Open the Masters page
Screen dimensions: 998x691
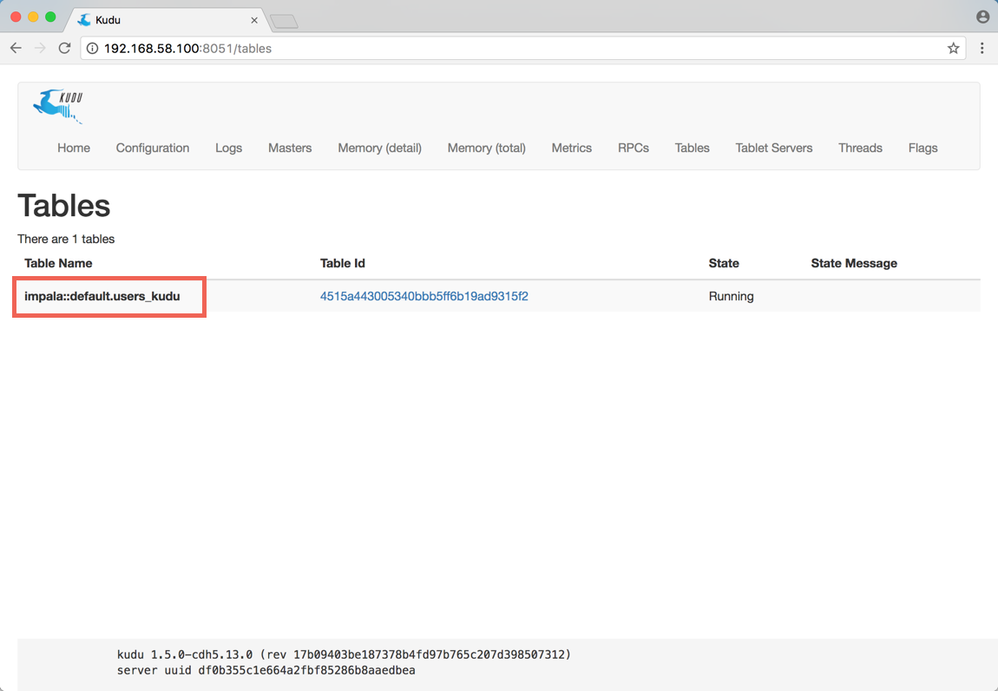(290, 148)
